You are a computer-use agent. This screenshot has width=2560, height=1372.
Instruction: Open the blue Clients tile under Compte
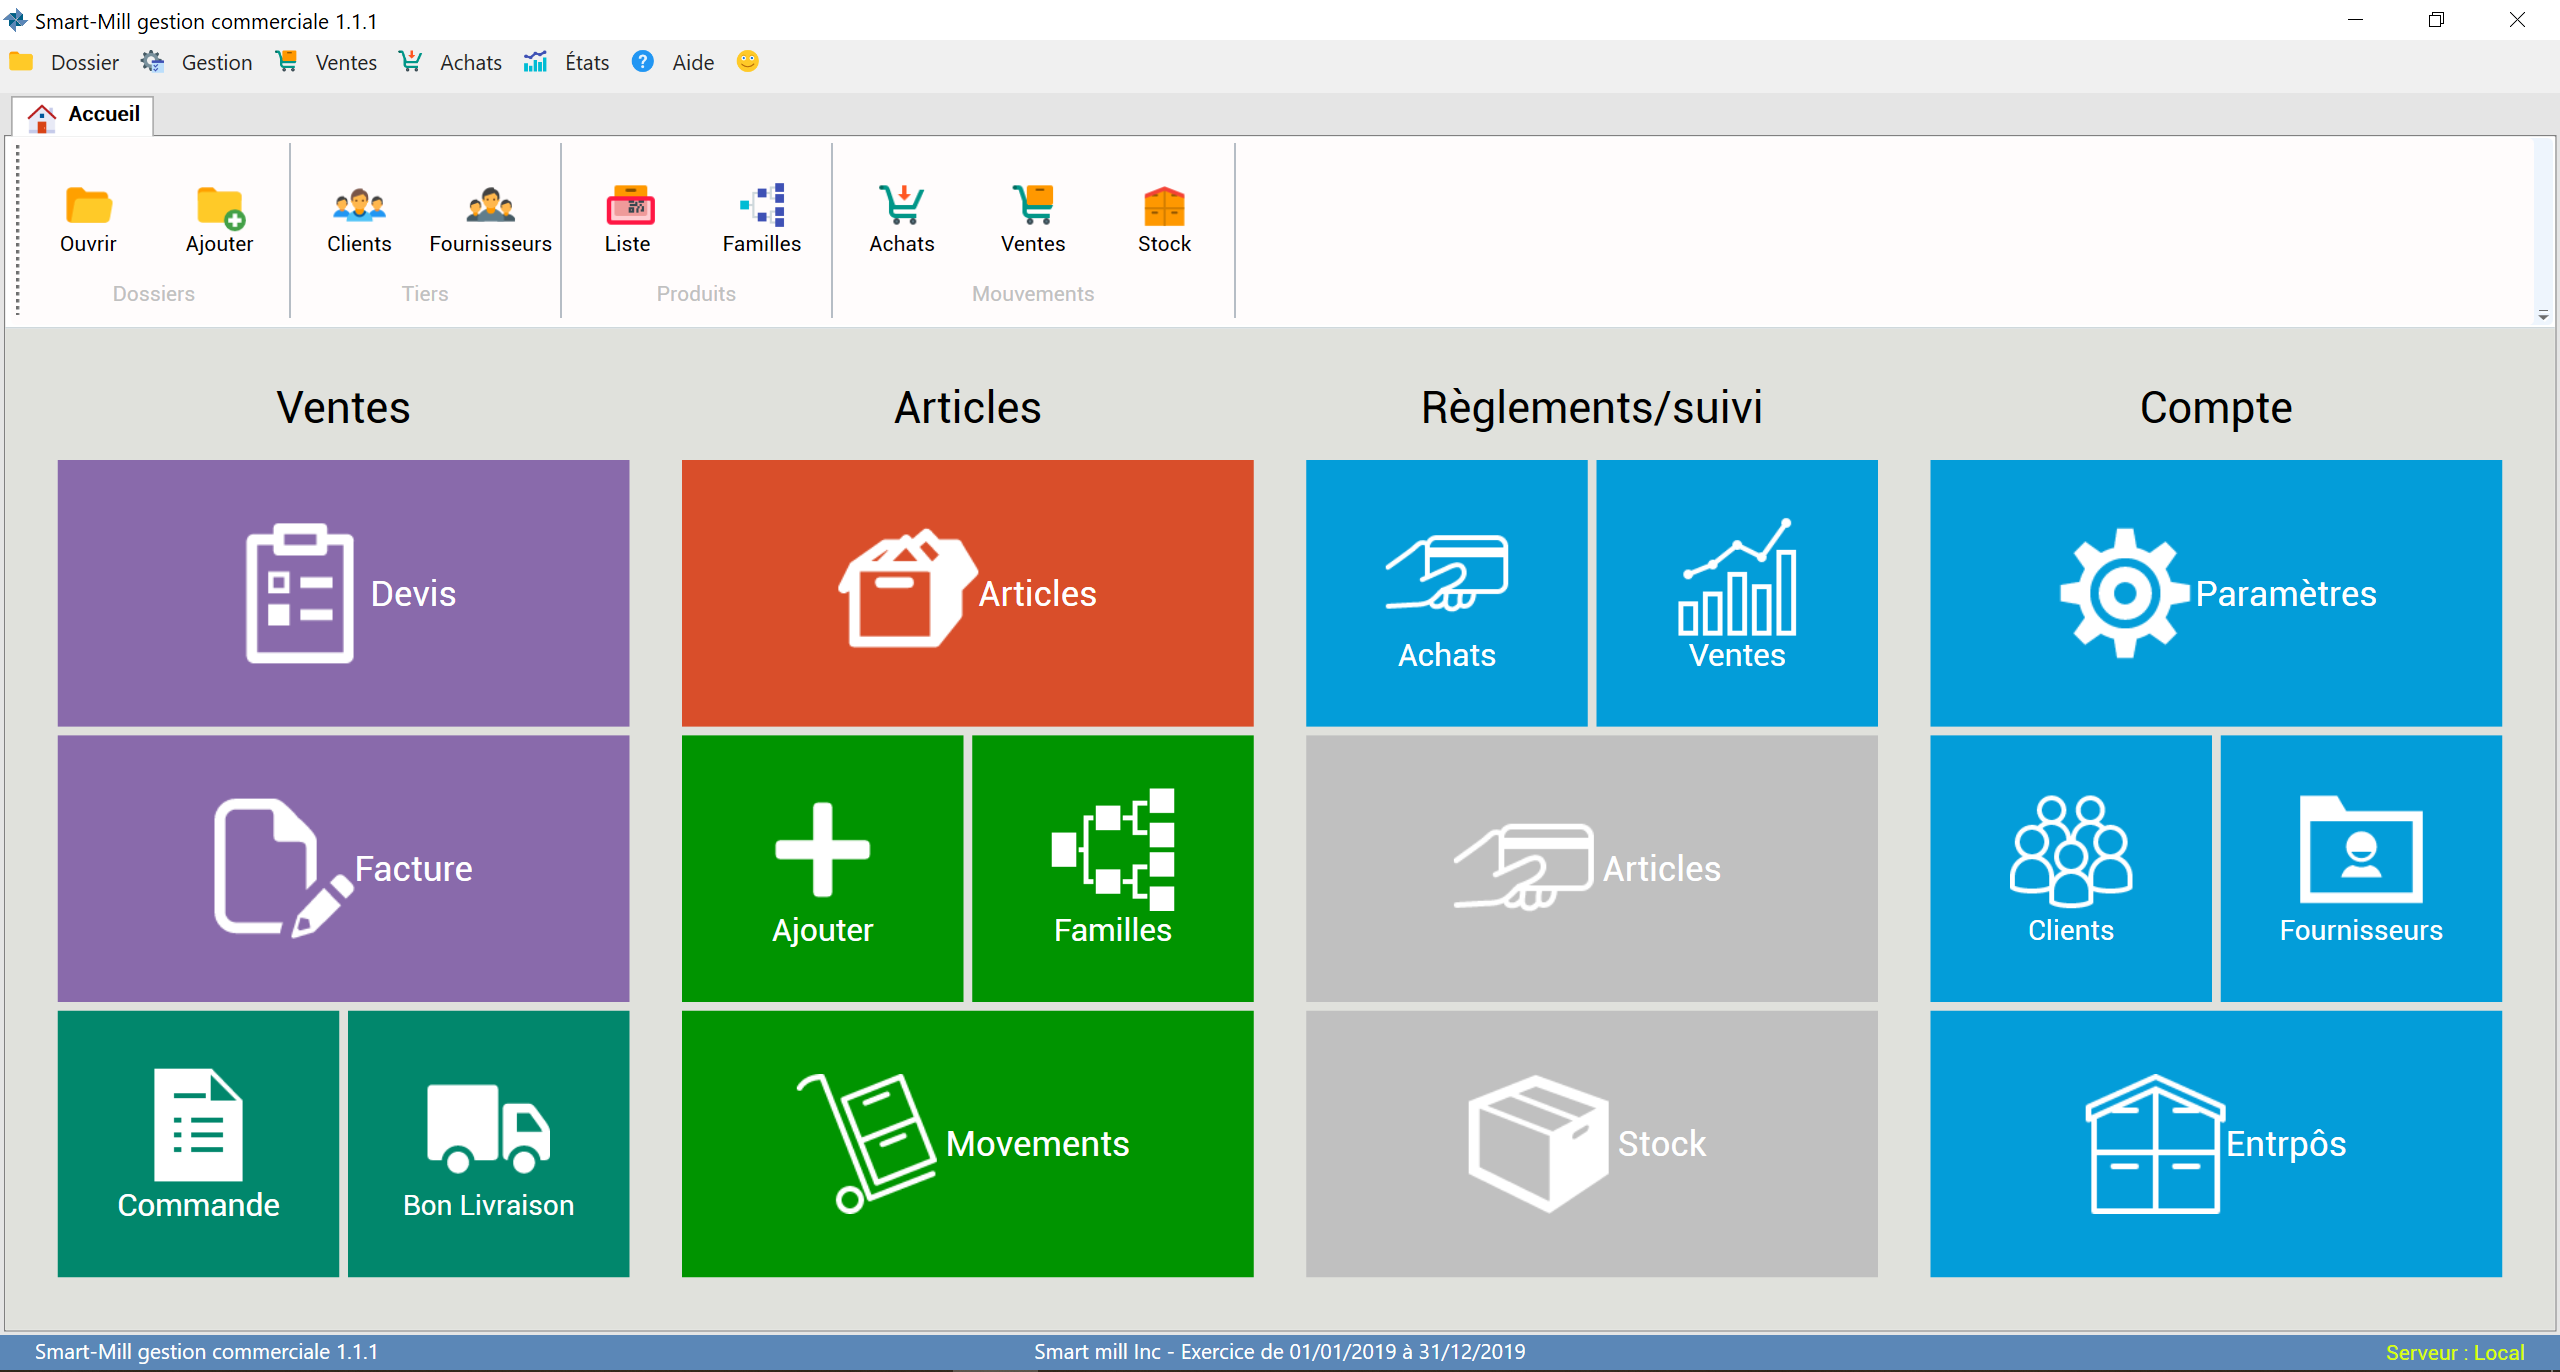click(2070, 868)
